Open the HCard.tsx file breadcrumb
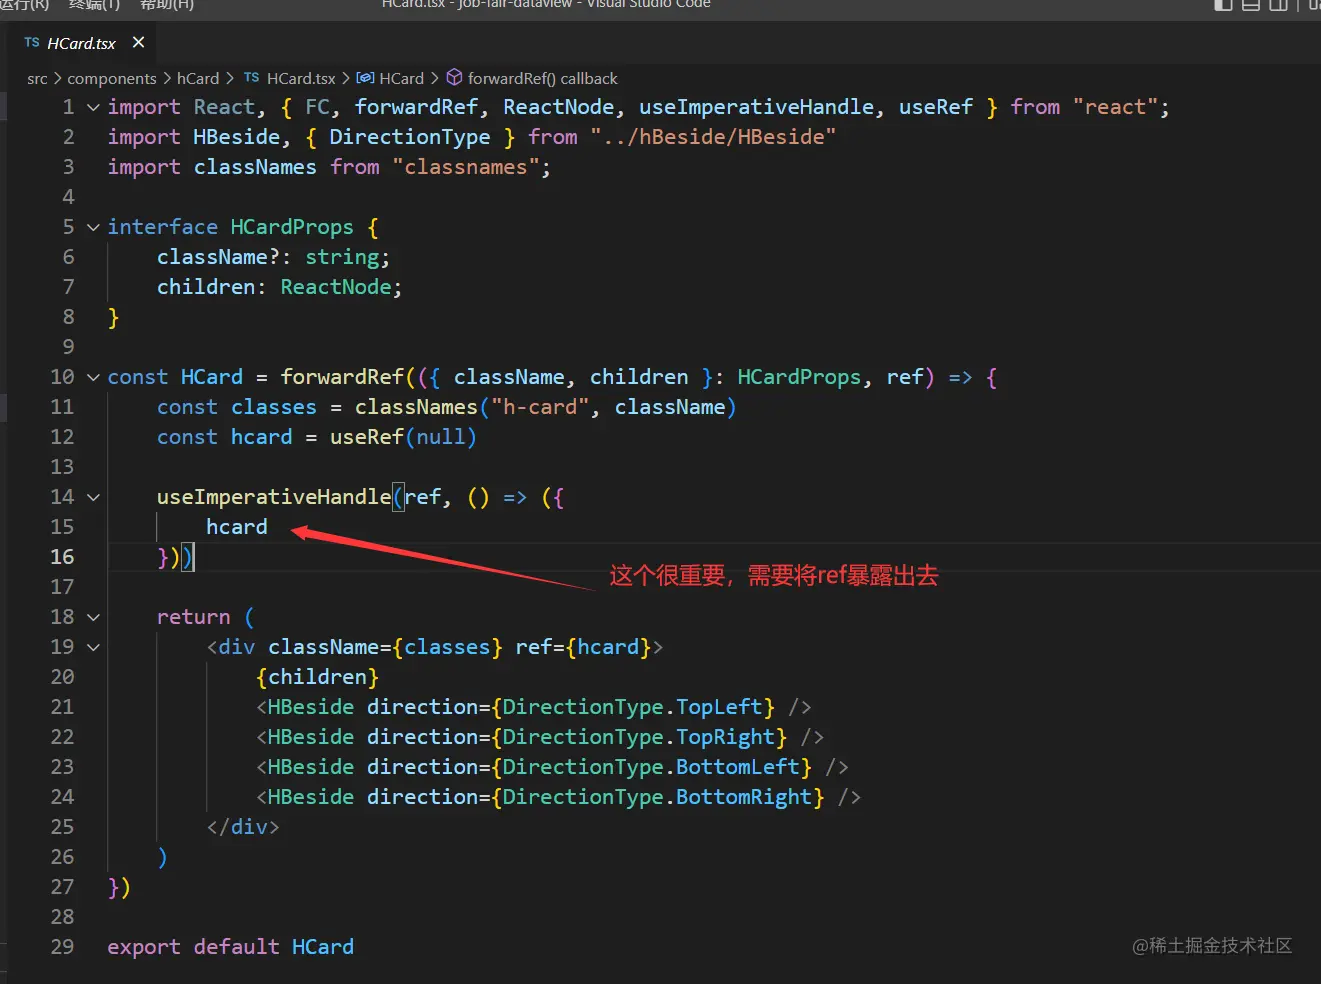 (x=290, y=78)
